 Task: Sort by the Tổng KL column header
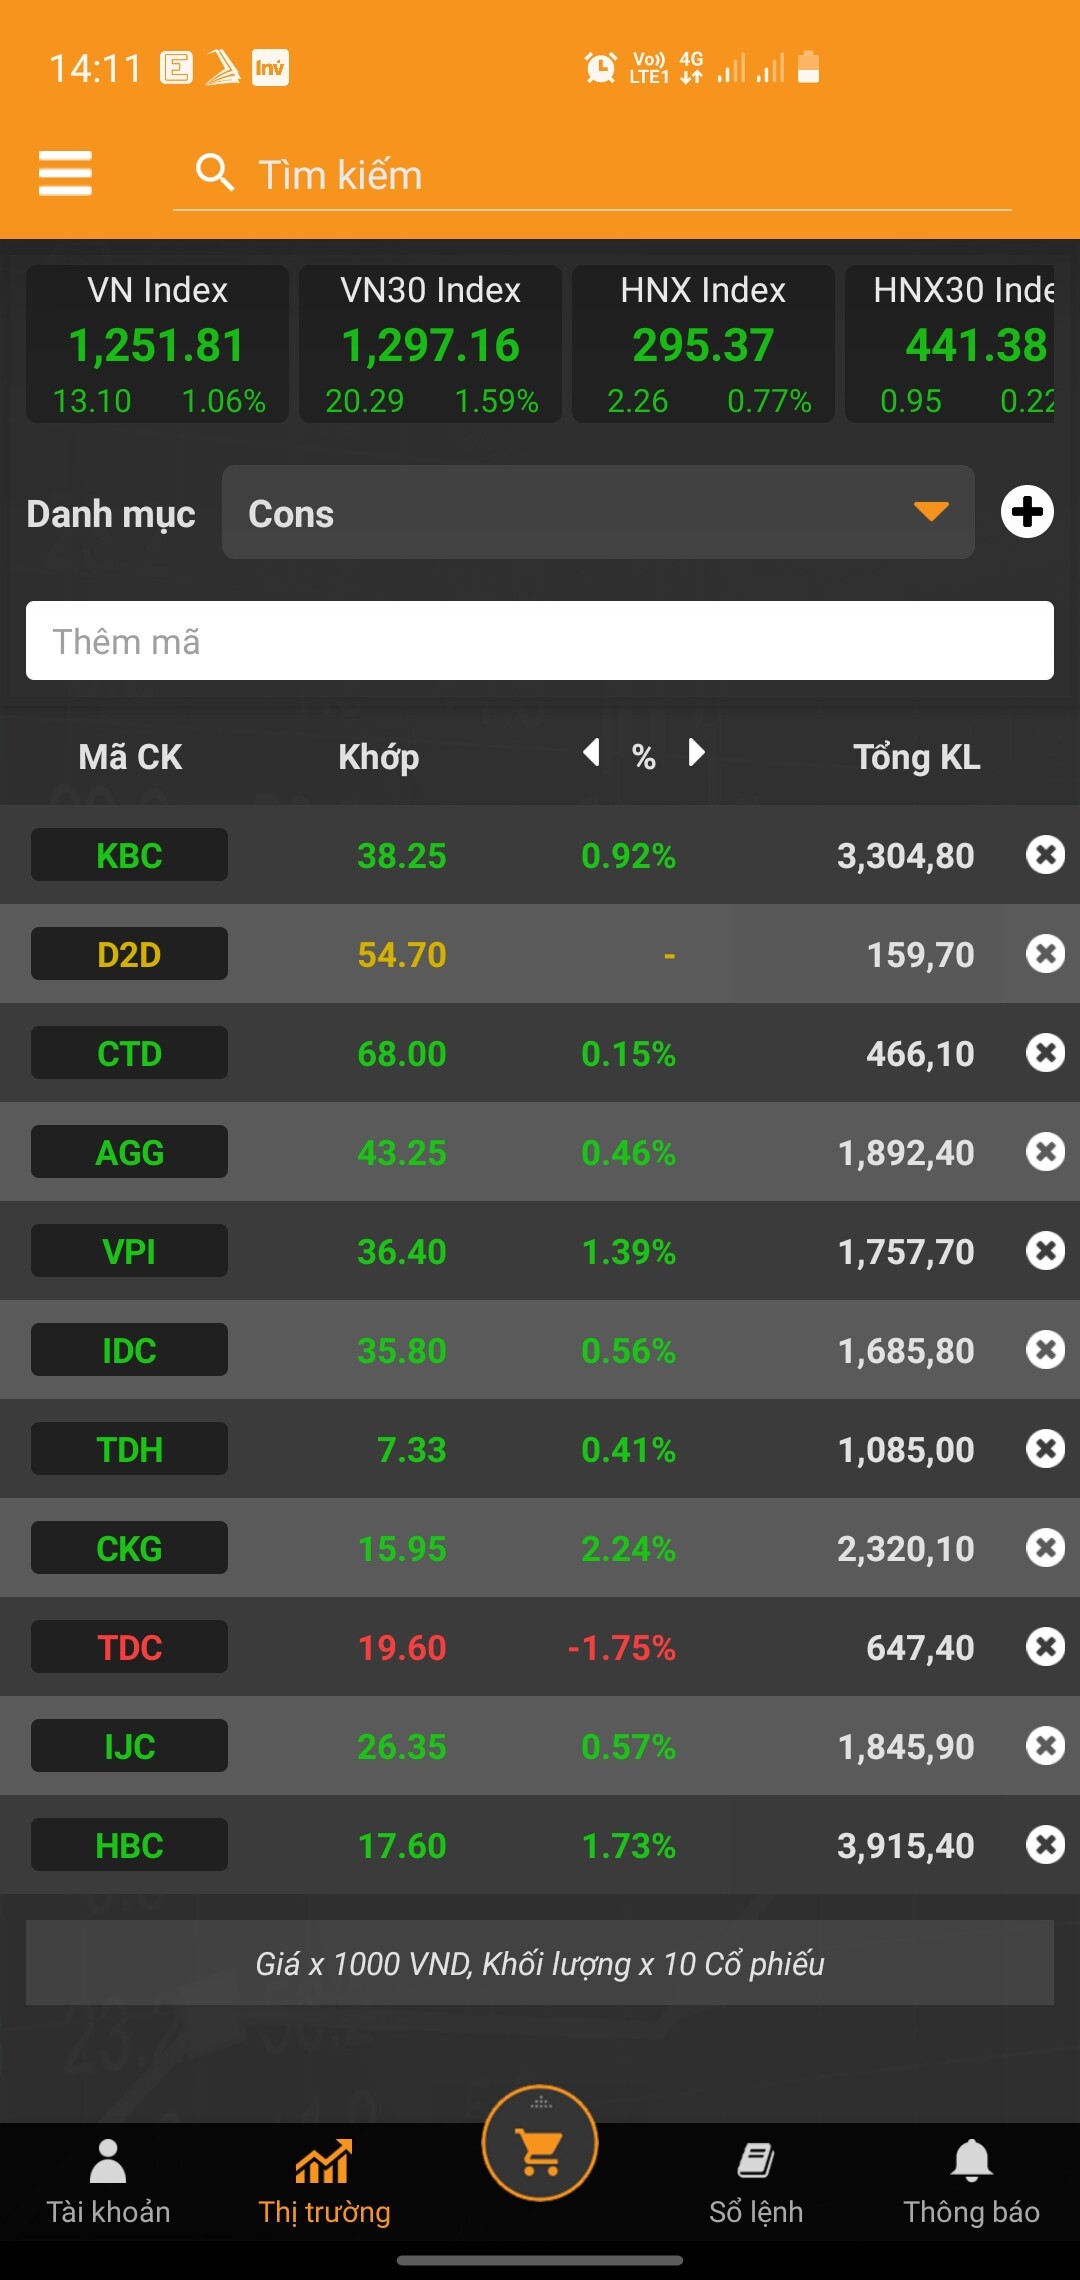point(916,757)
